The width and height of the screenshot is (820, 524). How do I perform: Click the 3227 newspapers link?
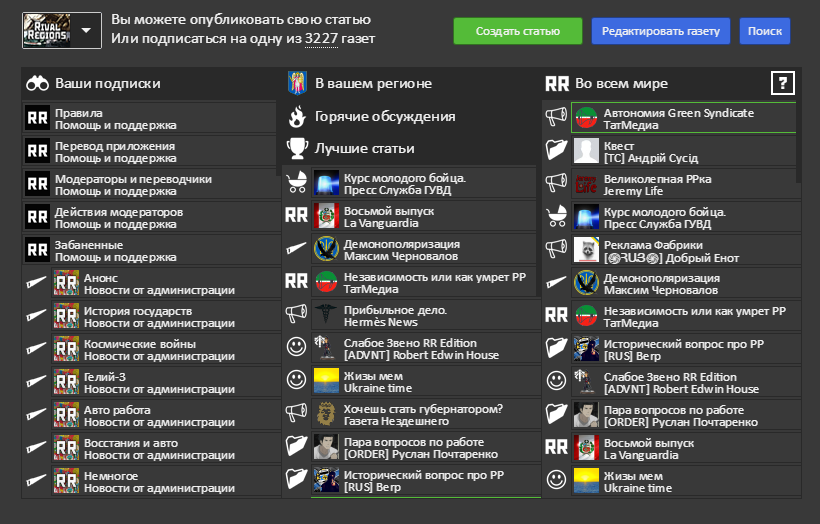[322, 38]
